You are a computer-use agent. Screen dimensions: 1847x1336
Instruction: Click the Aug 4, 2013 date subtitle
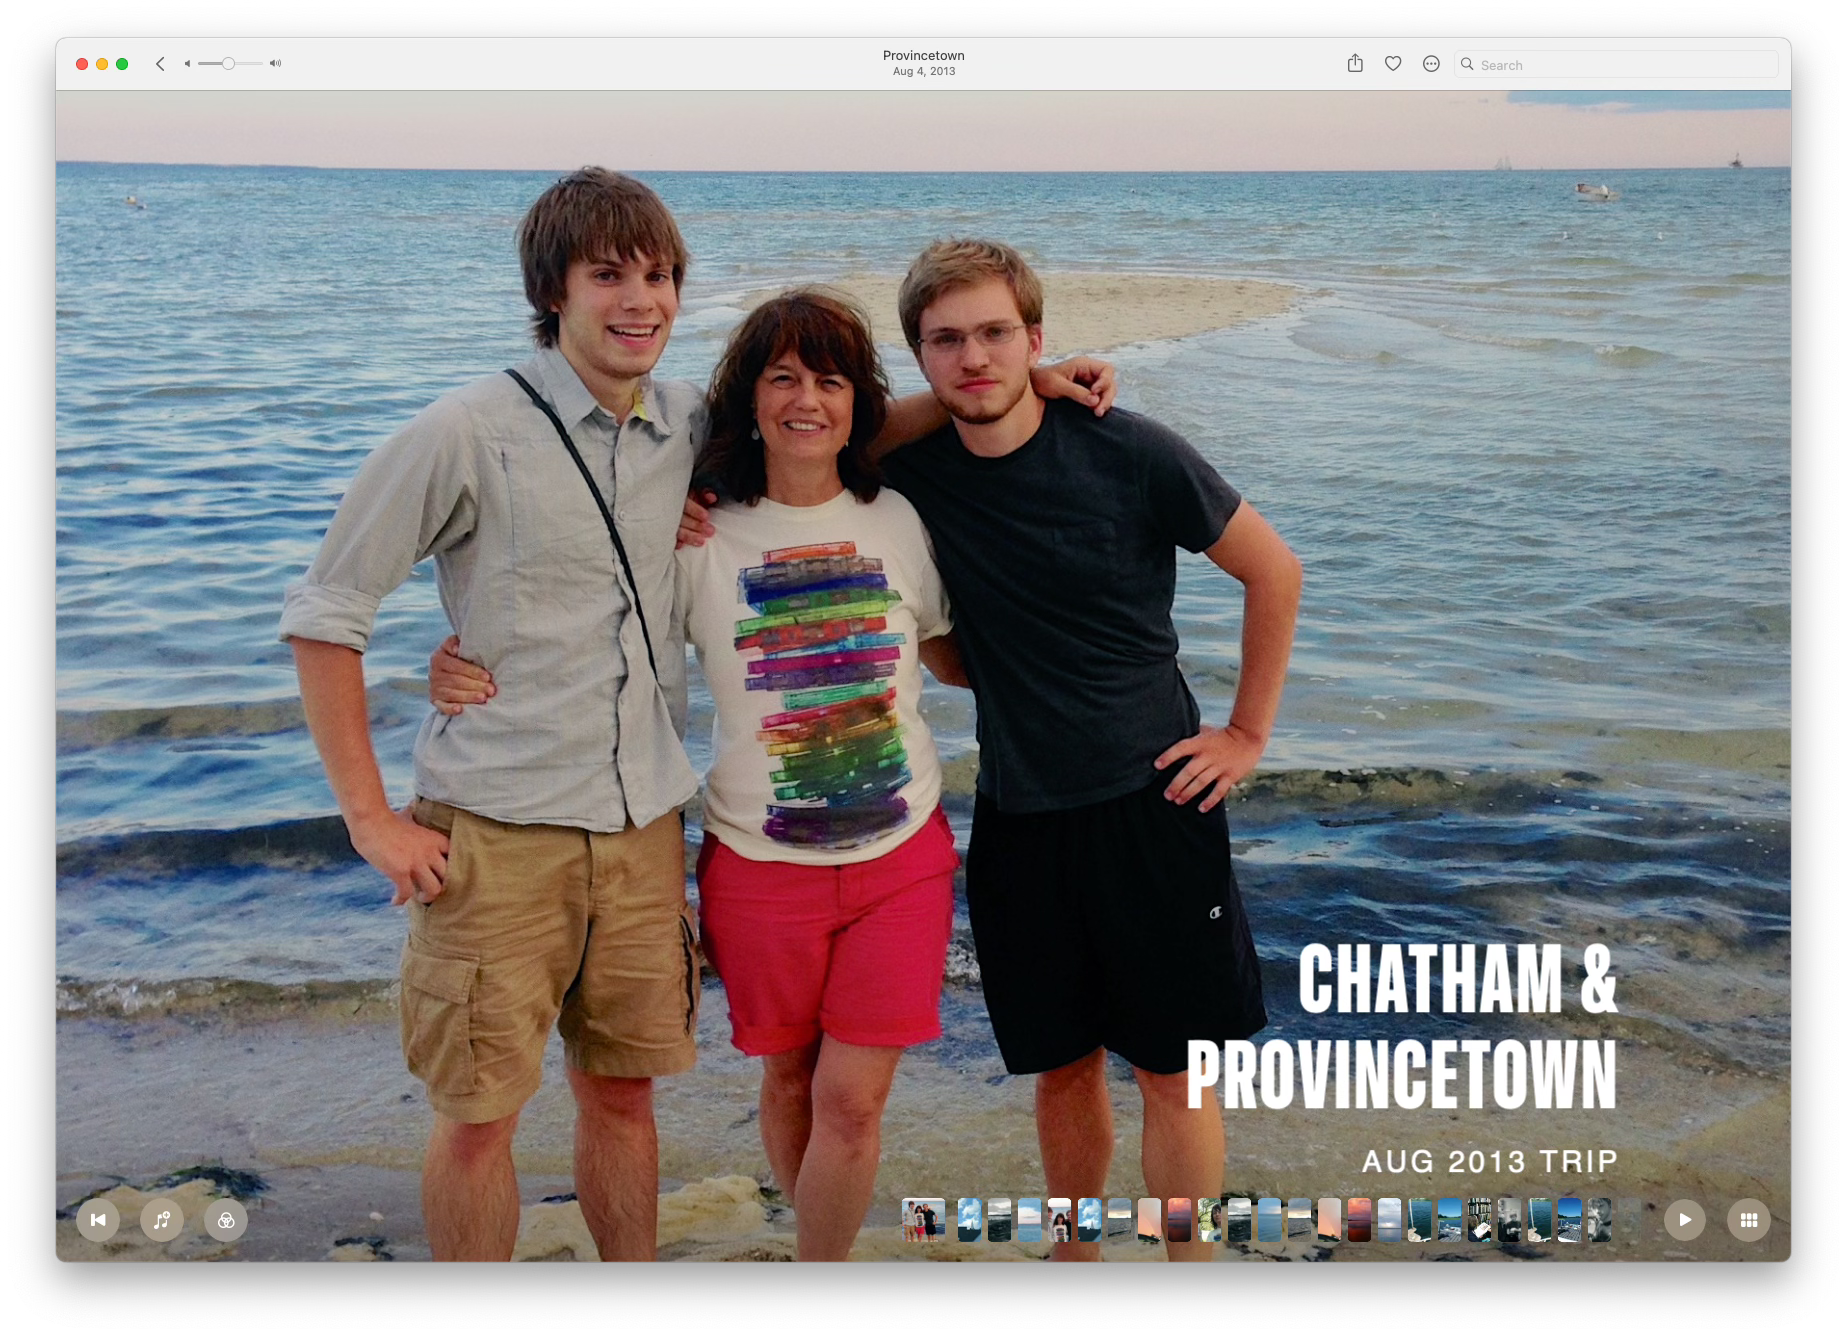[x=923, y=72]
